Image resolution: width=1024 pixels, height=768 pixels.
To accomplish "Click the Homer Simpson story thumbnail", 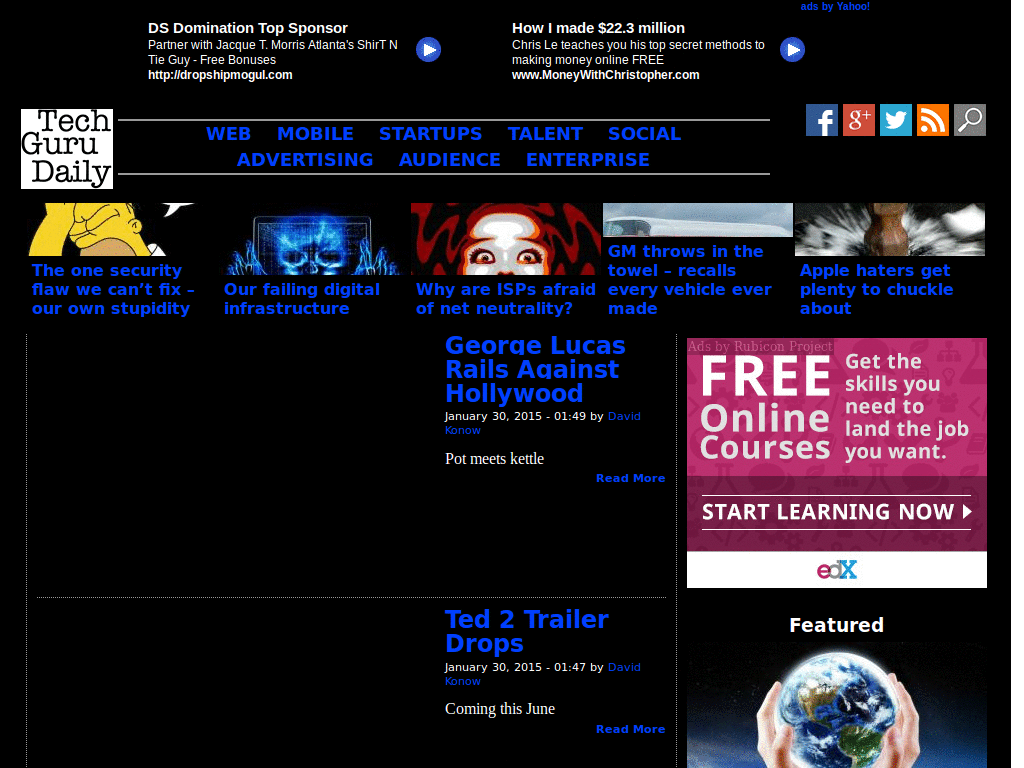I will [111, 229].
